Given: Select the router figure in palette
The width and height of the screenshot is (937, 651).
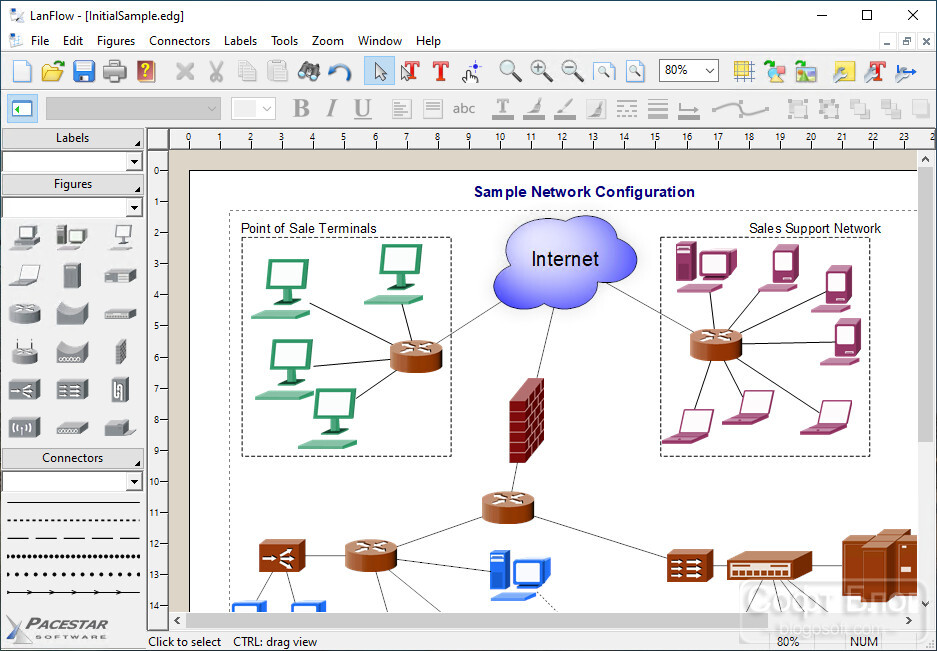Looking at the screenshot, I should pyautogui.click(x=25, y=313).
